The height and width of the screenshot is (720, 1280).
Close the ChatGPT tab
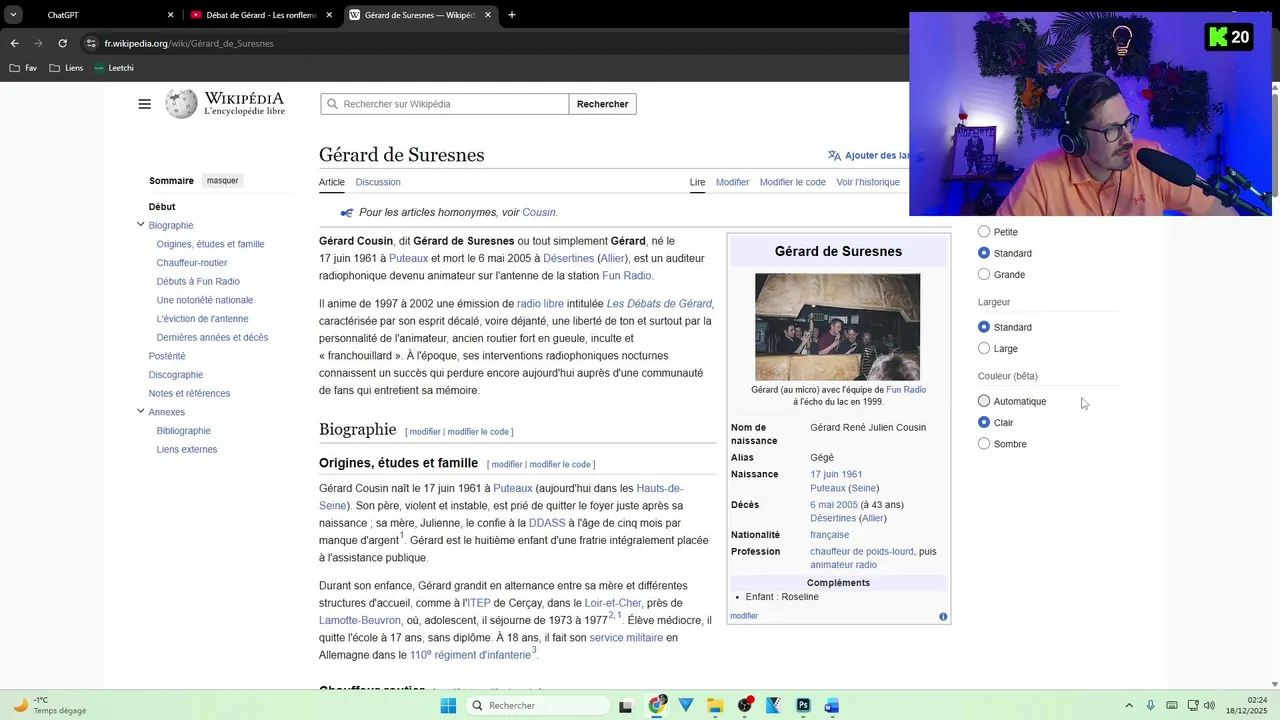170,15
